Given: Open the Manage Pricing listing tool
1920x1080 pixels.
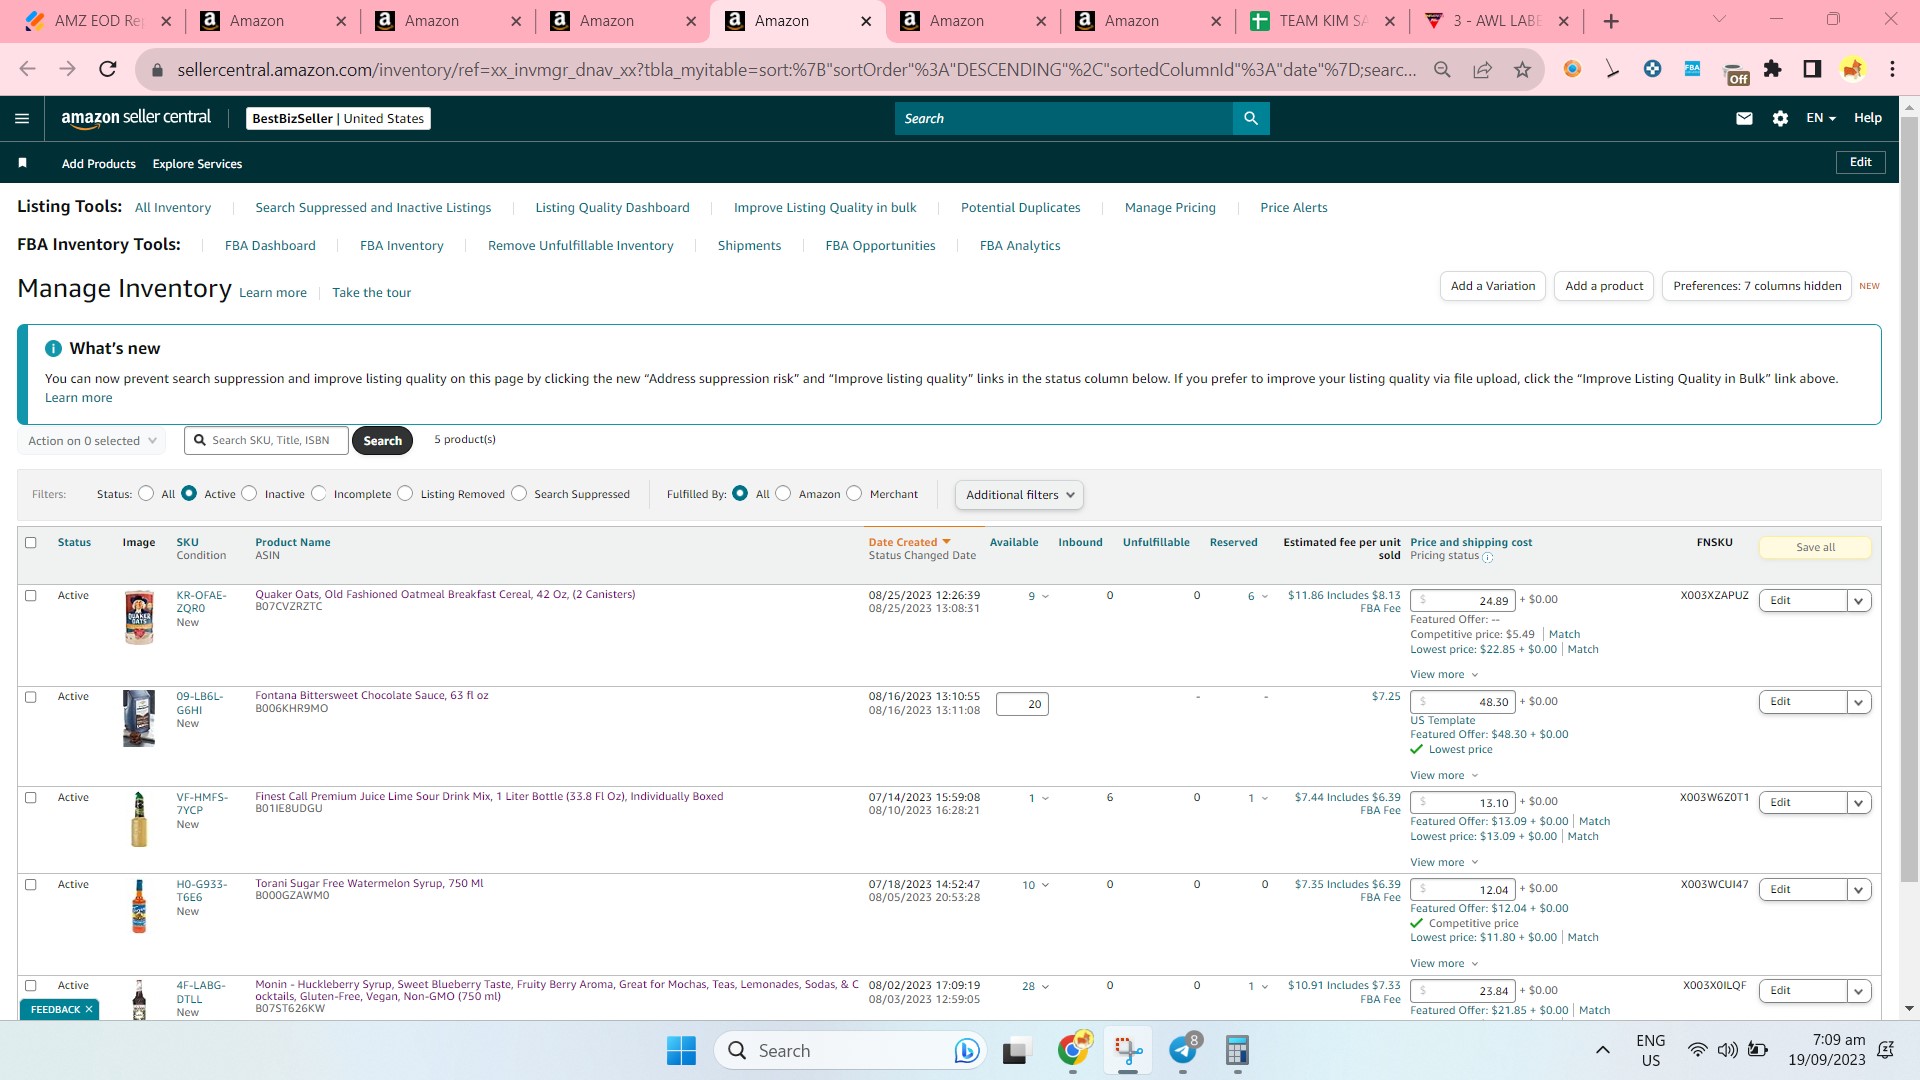Looking at the screenshot, I should [1170, 208].
